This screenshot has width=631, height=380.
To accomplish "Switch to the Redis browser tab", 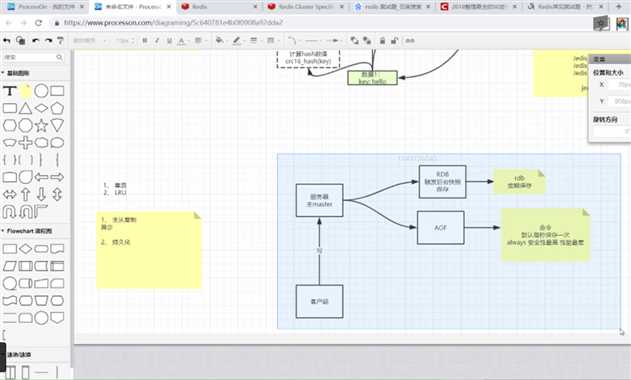I will 218,6.
